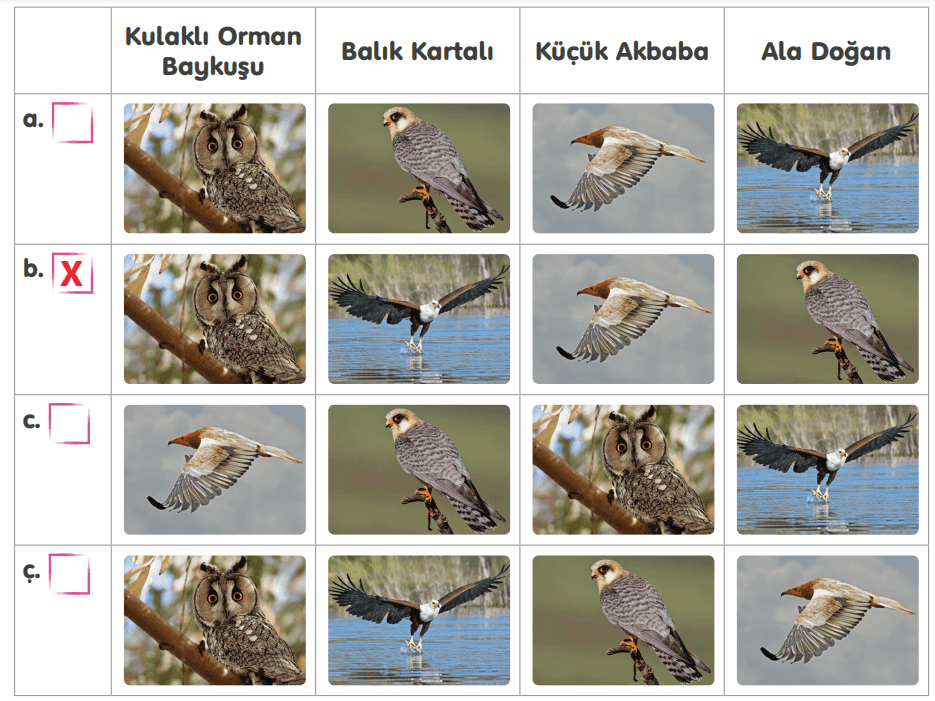Click the owl photo in row a
The height and width of the screenshot is (701, 935).
(215, 168)
